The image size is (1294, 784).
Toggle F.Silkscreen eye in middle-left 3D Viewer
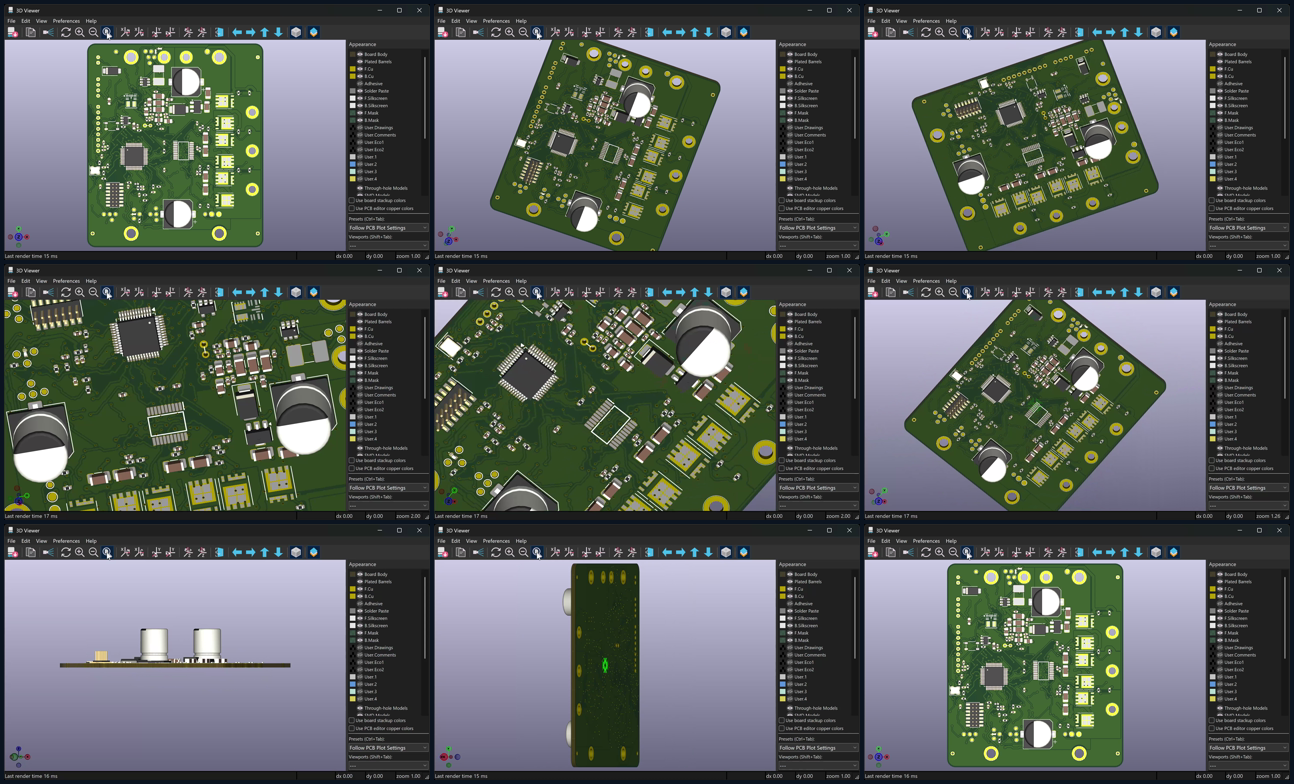pyautogui.click(x=360, y=358)
